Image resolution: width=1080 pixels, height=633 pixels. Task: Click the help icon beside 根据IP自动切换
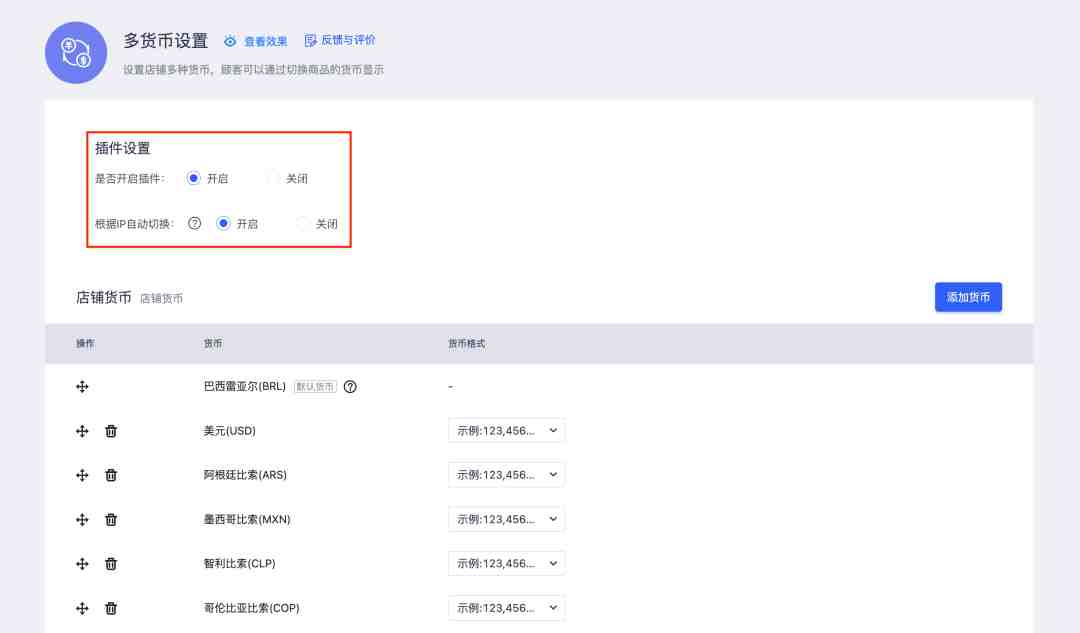(195, 223)
